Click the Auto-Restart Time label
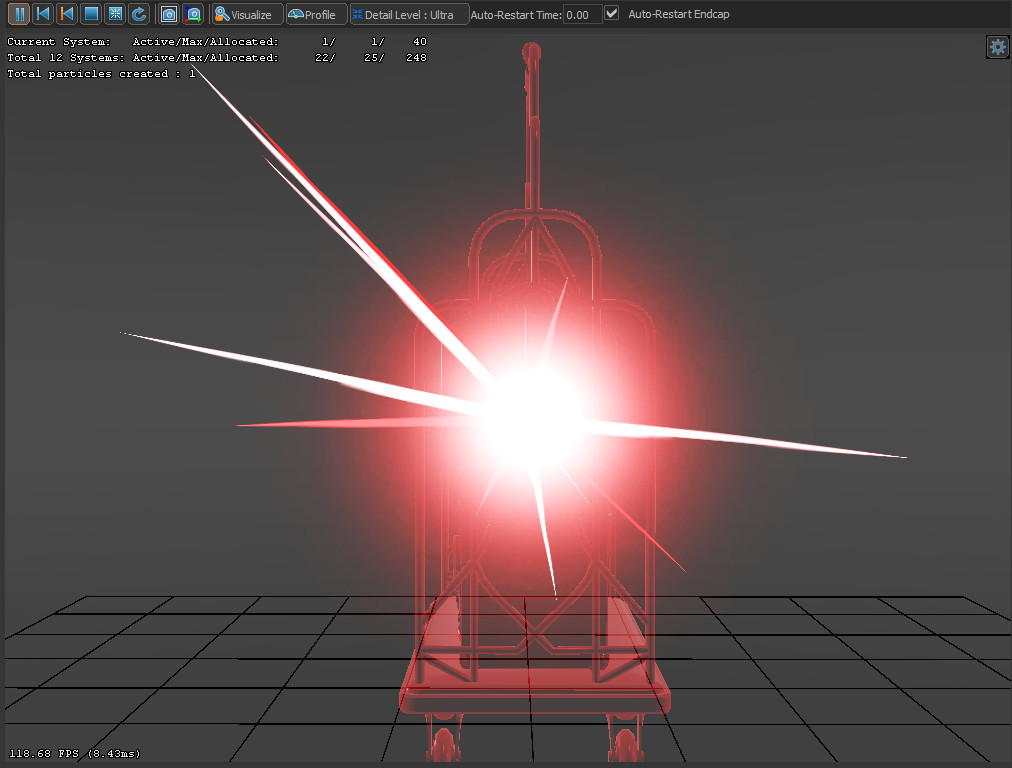1012x768 pixels. (x=515, y=15)
